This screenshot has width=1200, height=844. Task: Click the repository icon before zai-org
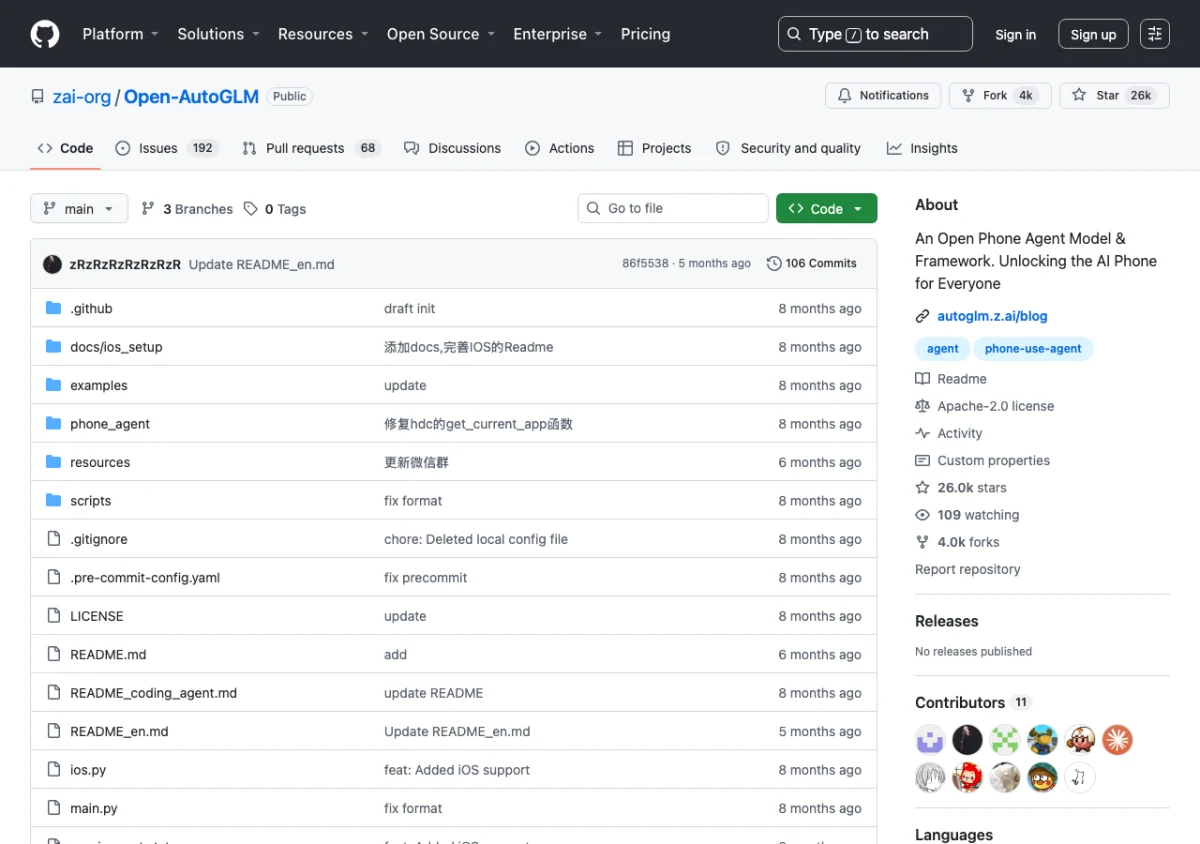click(x=38, y=97)
